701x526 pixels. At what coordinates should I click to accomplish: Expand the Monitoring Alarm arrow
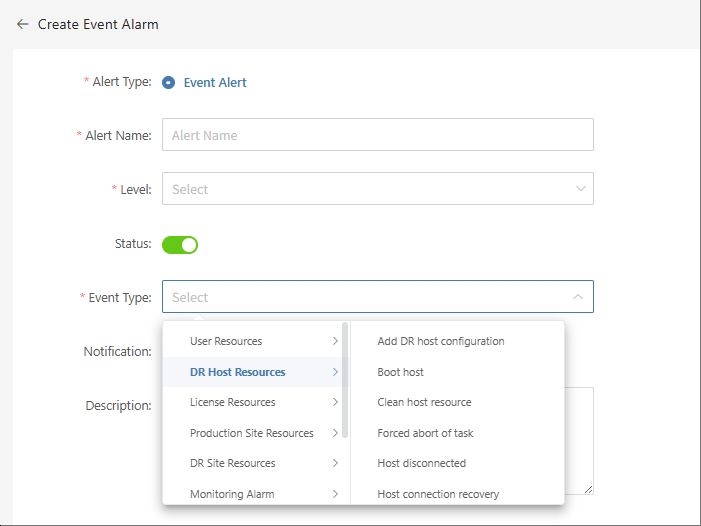[x=335, y=494]
